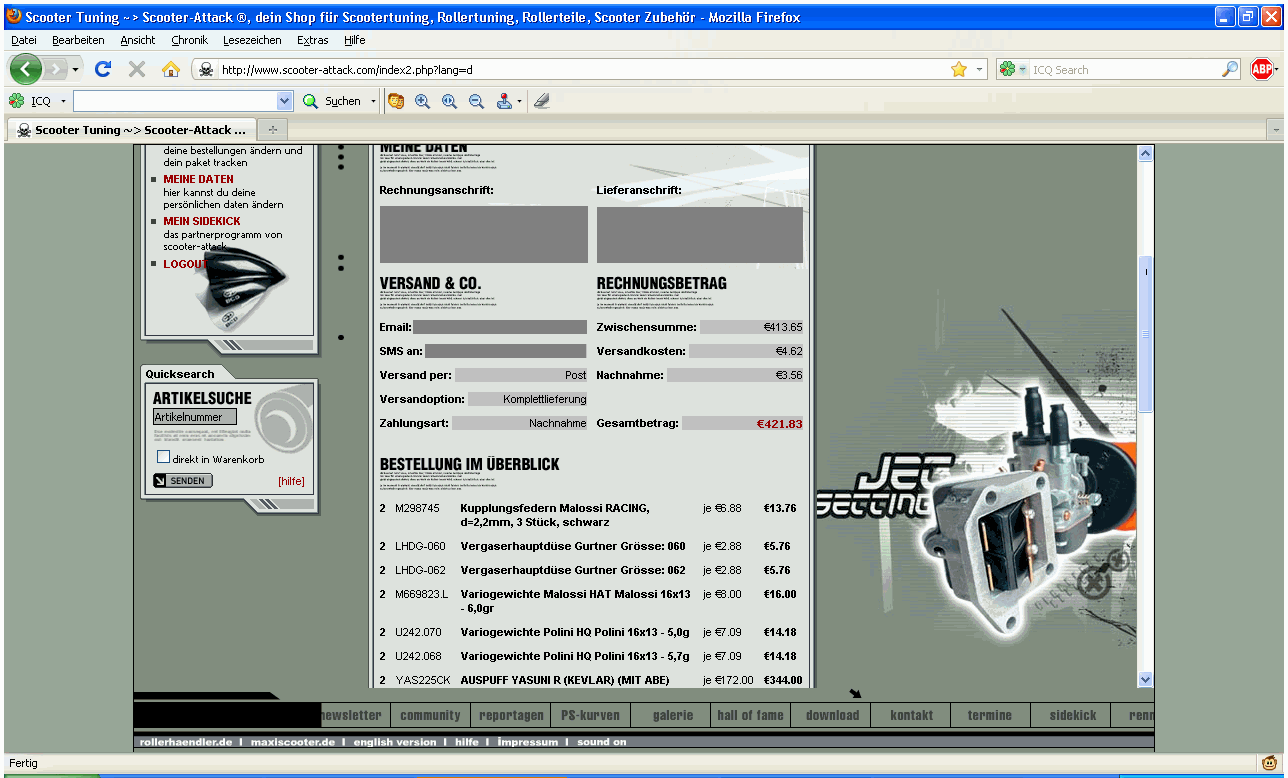Click the Firefox logo in title bar
1288x778 pixels.
click(14, 17)
